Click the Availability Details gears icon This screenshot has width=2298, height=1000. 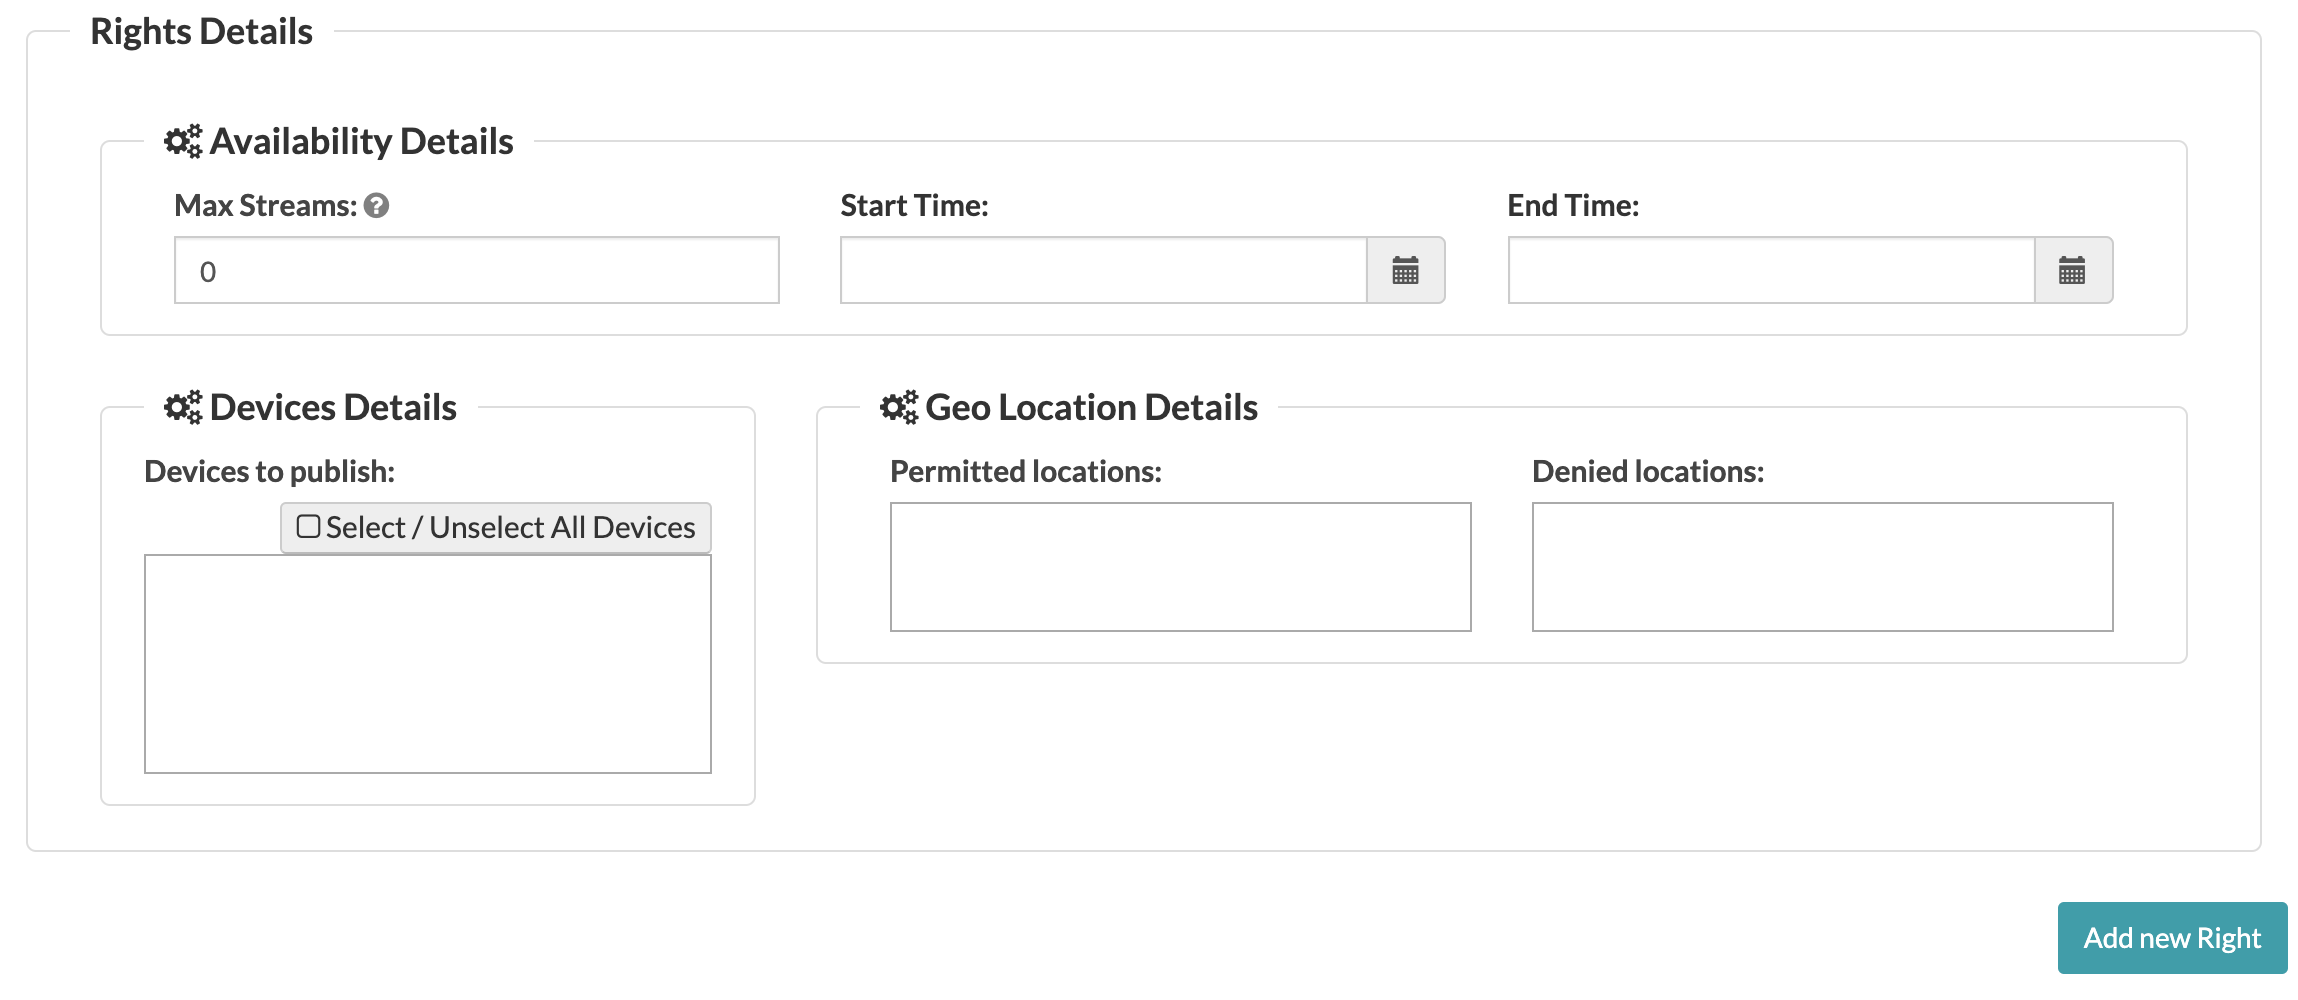(x=183, y=141)
